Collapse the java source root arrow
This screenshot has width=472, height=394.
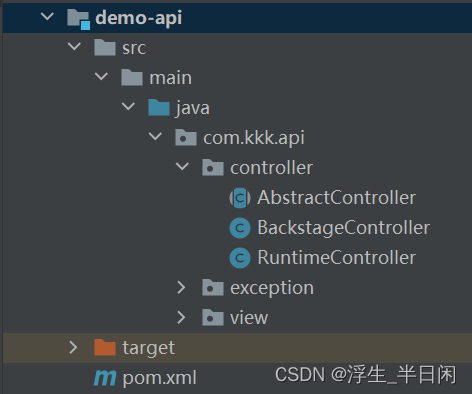pyautogui.click(x=128, y=106)
